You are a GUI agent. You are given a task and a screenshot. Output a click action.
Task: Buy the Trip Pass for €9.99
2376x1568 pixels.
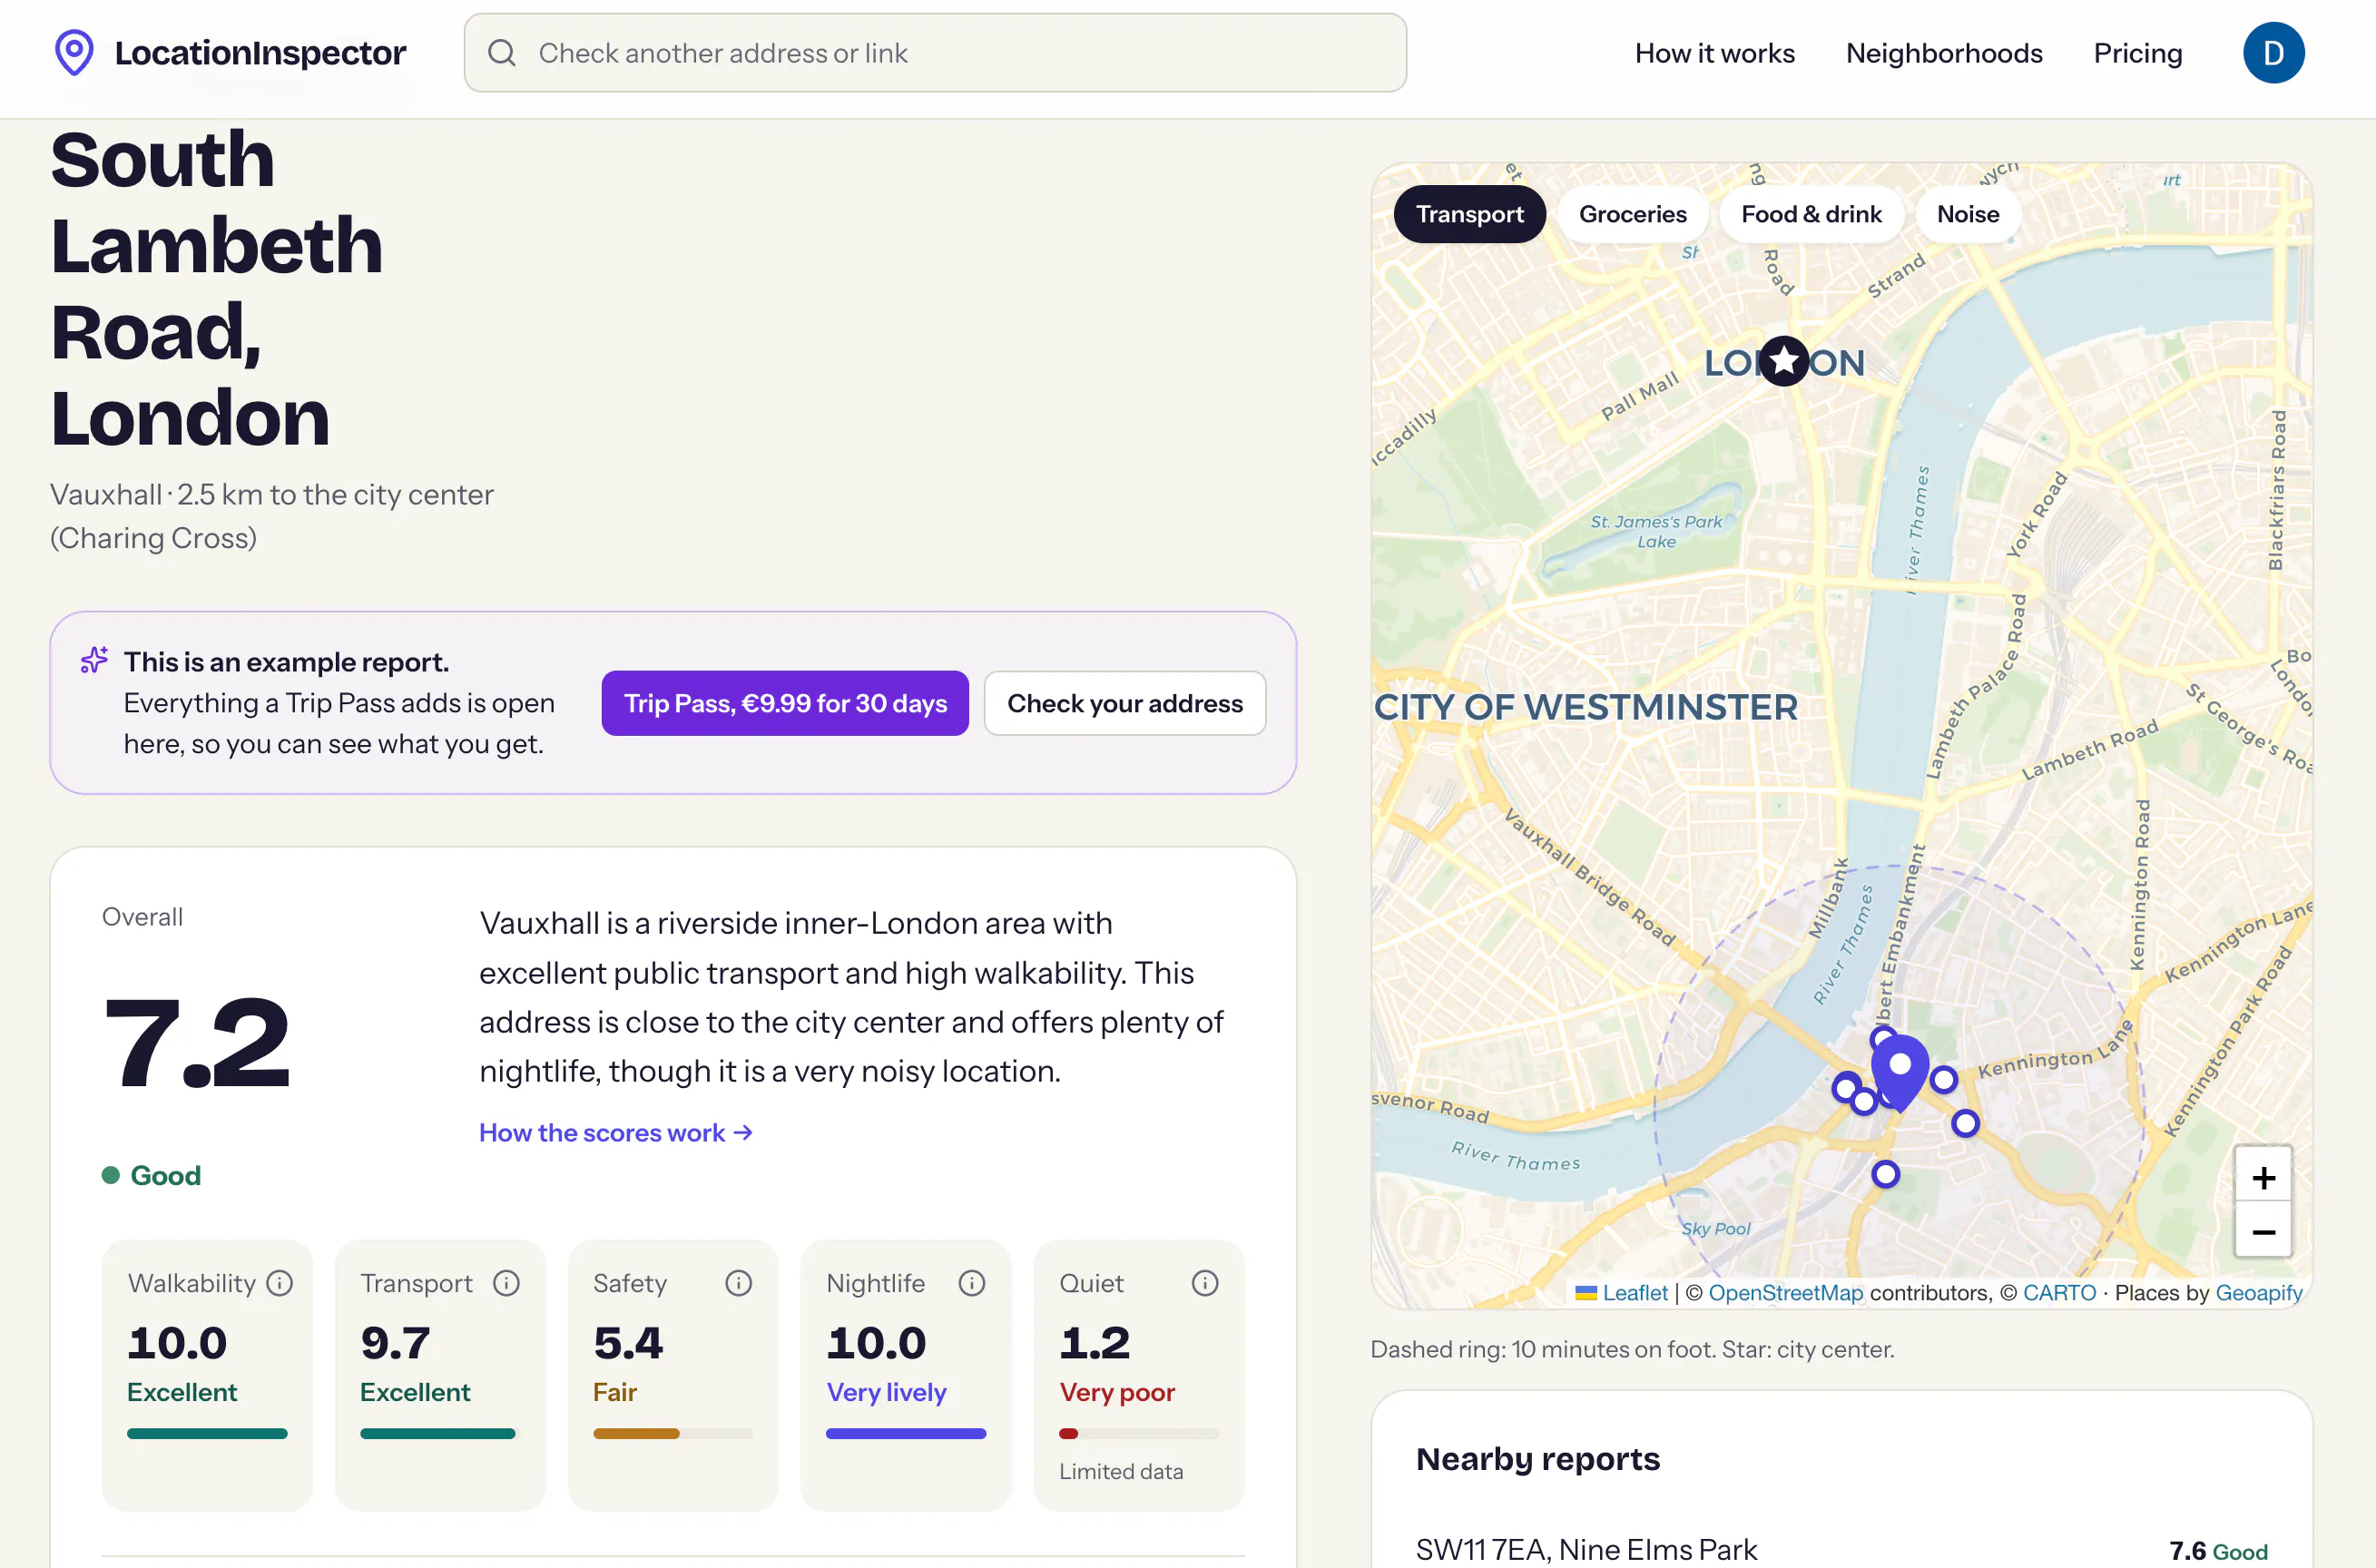coord(785,703)
